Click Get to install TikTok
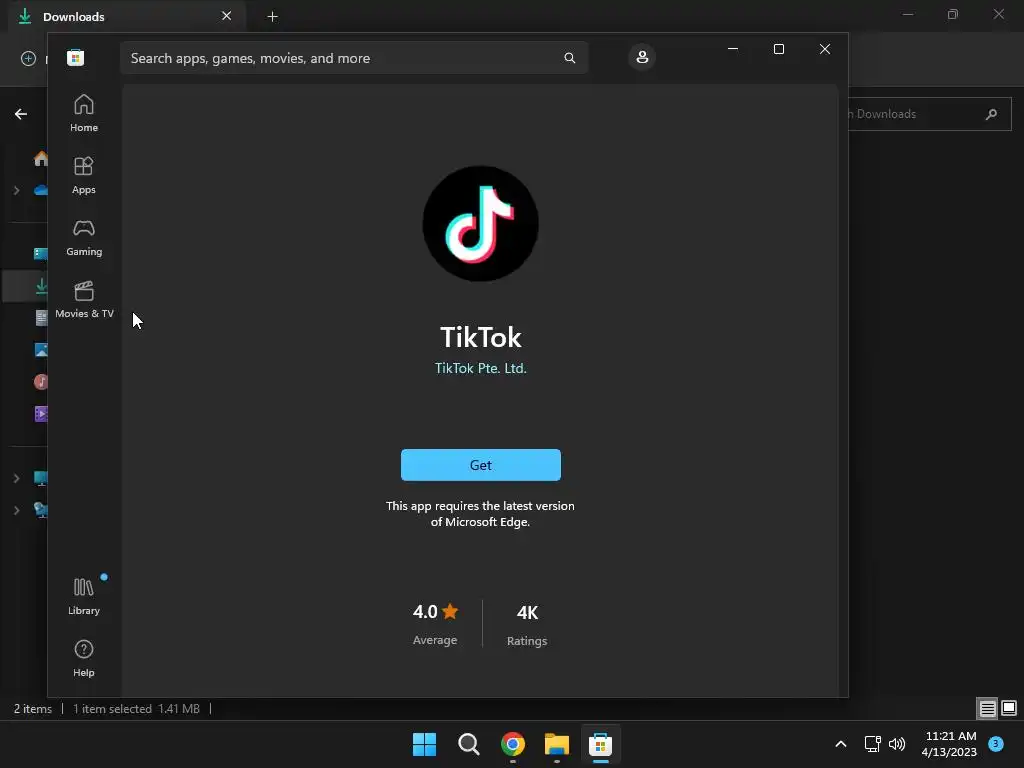The width and height of the screenshot is (1024, 768). click(481, 465)
